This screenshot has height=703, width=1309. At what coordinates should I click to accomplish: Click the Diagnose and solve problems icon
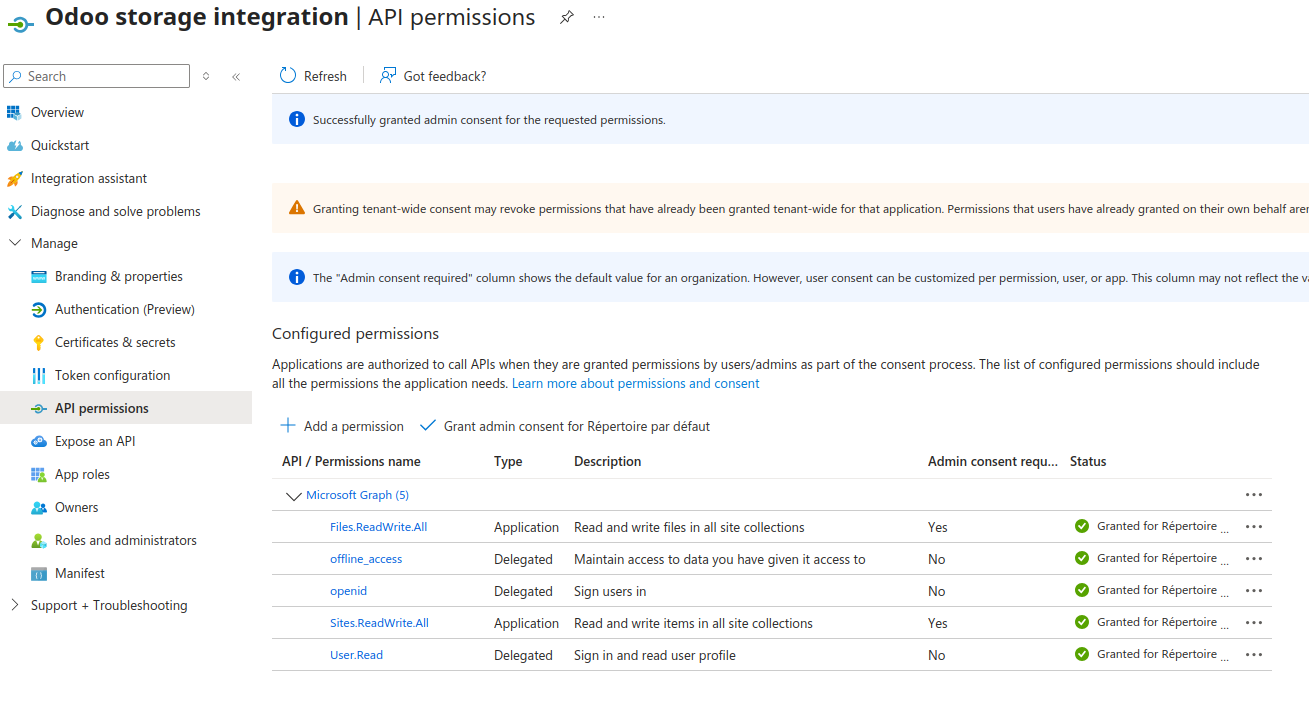(x=14, y=211)
